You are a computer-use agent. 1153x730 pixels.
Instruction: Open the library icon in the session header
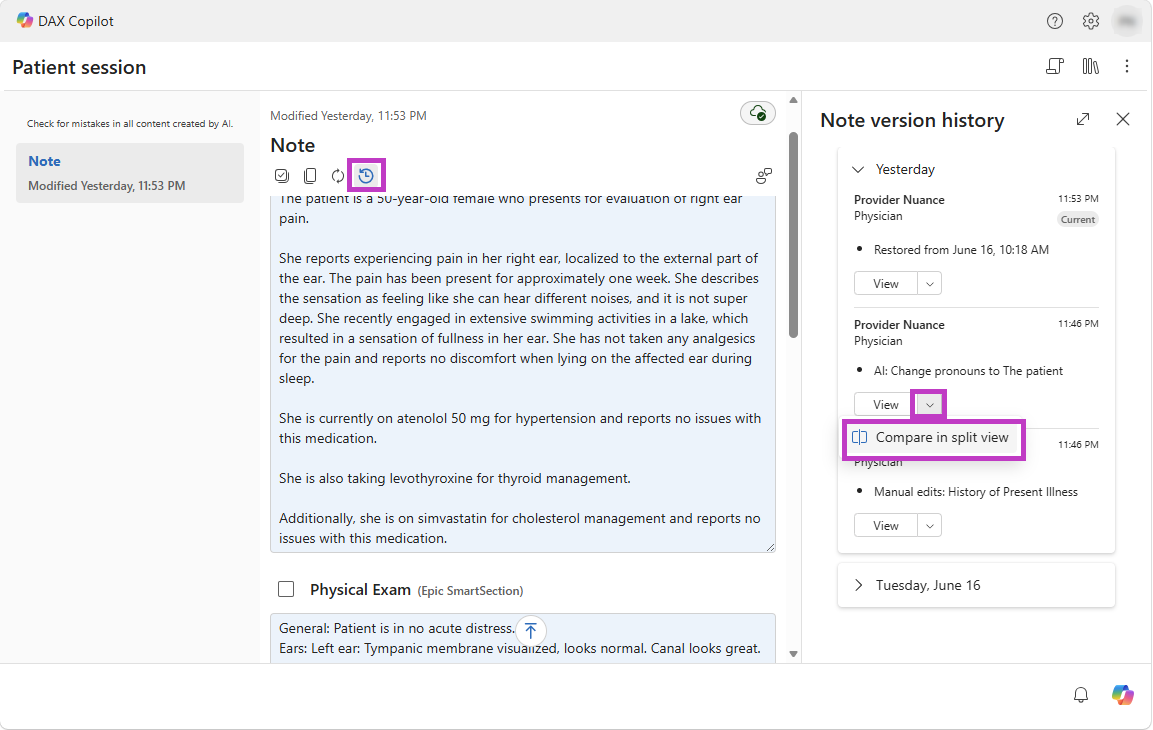coord(1090,66)
